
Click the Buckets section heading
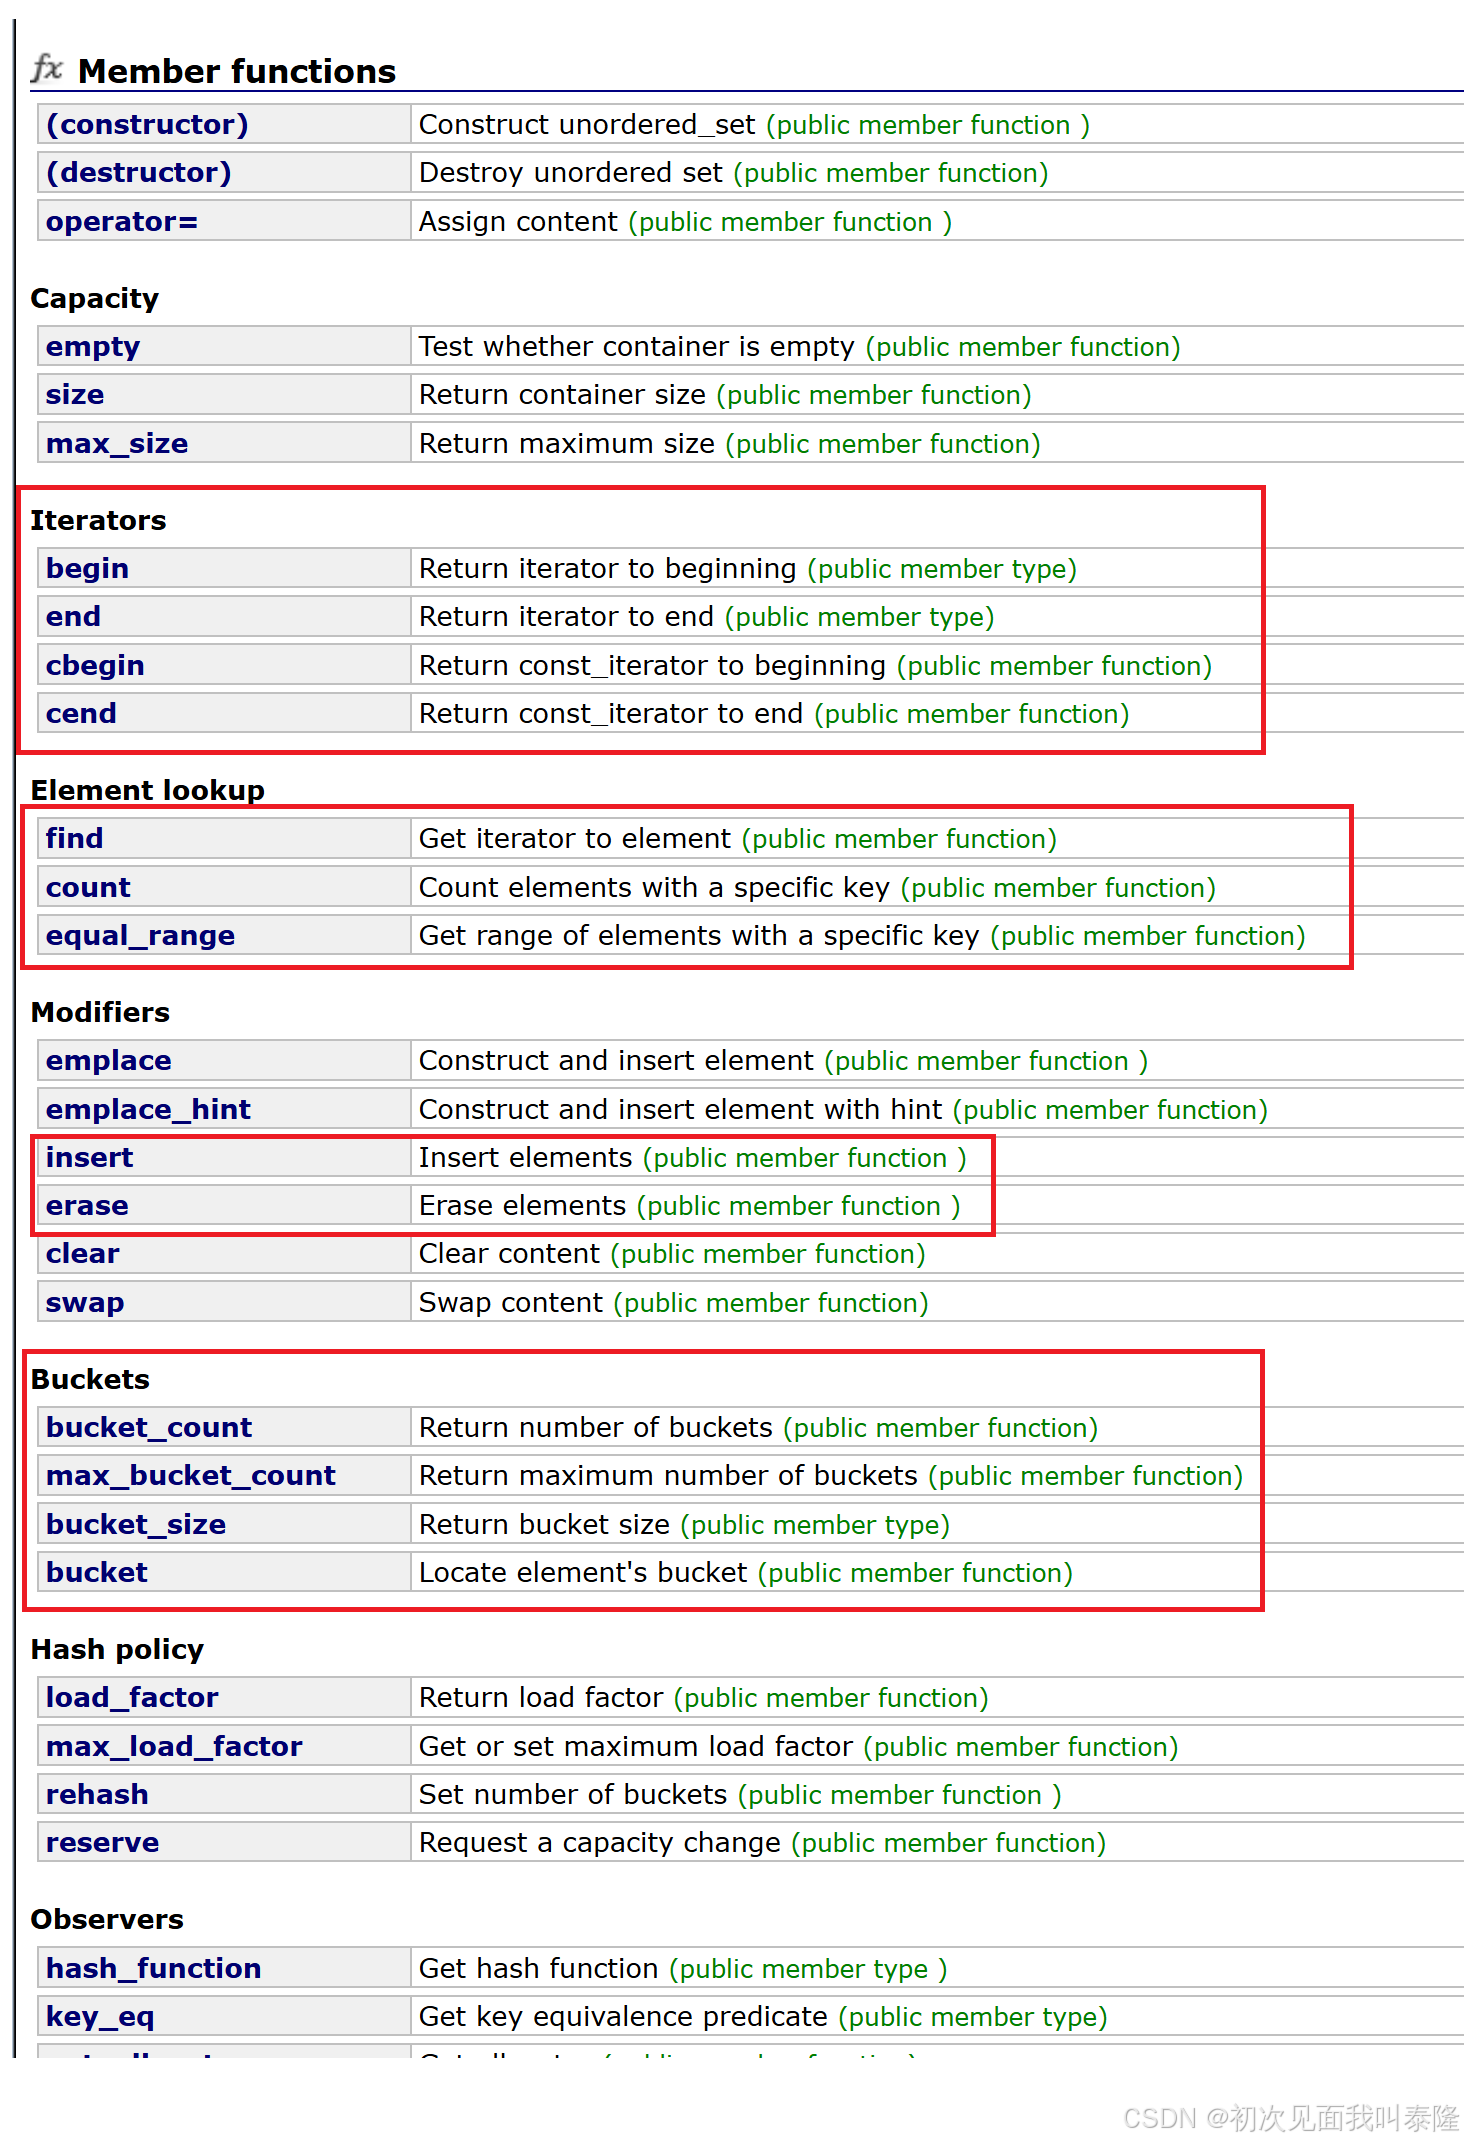[90, 1379]
